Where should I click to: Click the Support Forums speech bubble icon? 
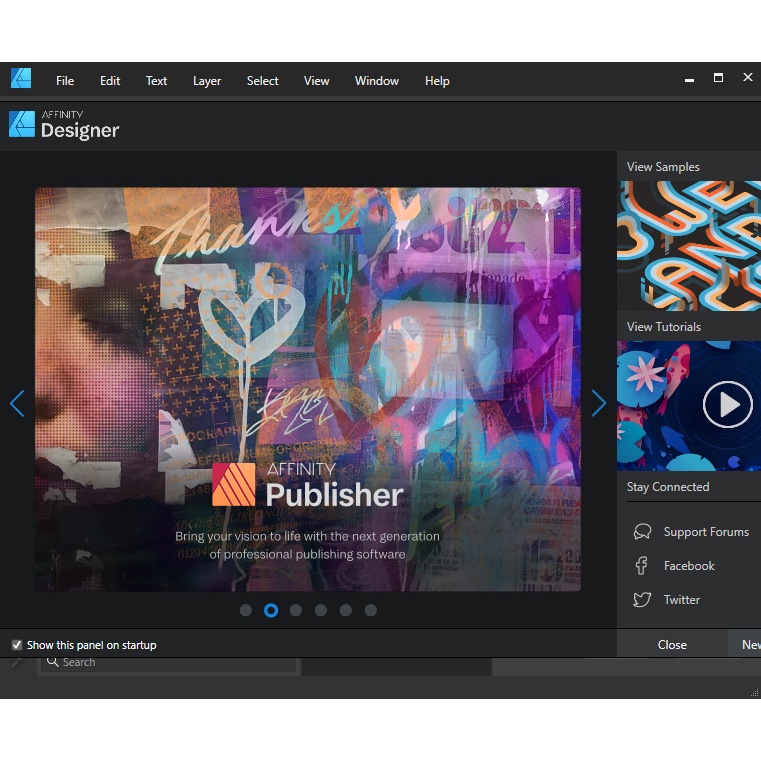tap(643, 532)
